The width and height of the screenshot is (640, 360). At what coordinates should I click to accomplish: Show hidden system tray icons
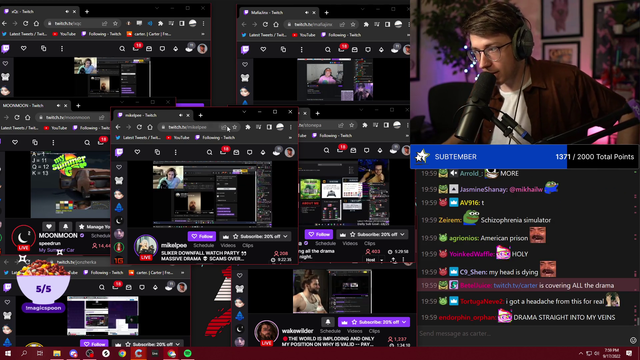(x=580, y=353)
